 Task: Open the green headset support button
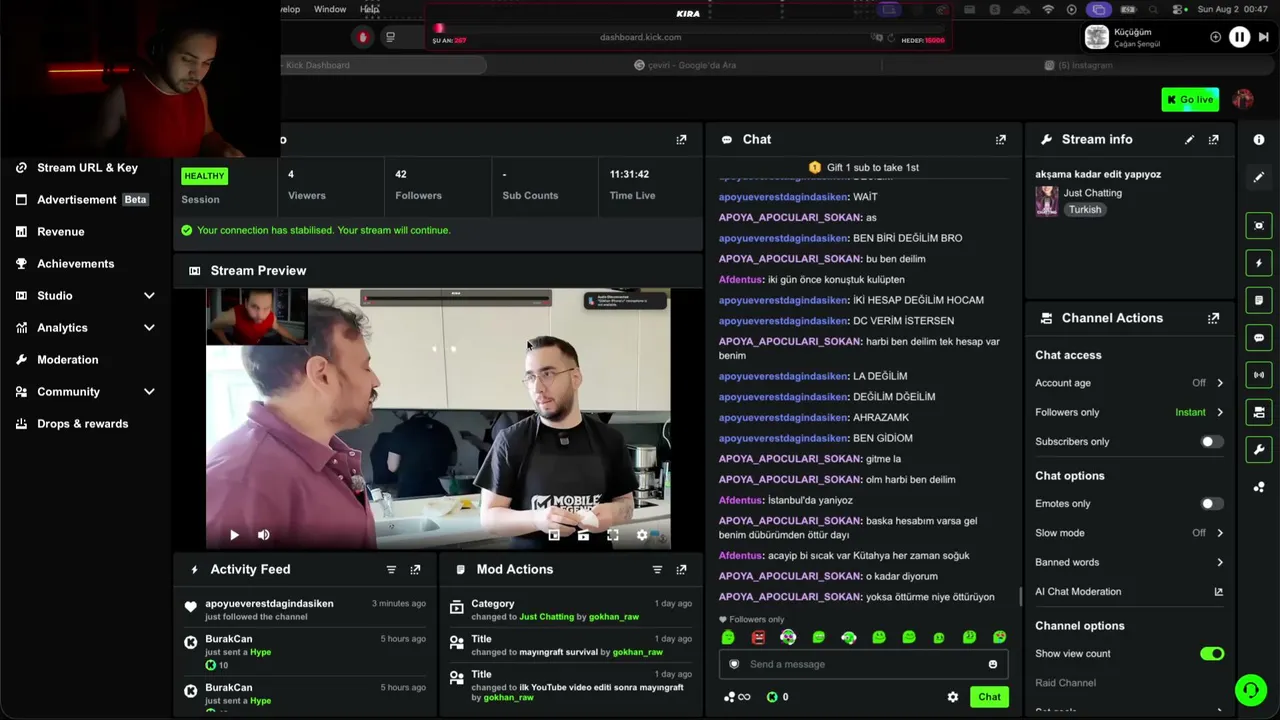(1250, 690)
